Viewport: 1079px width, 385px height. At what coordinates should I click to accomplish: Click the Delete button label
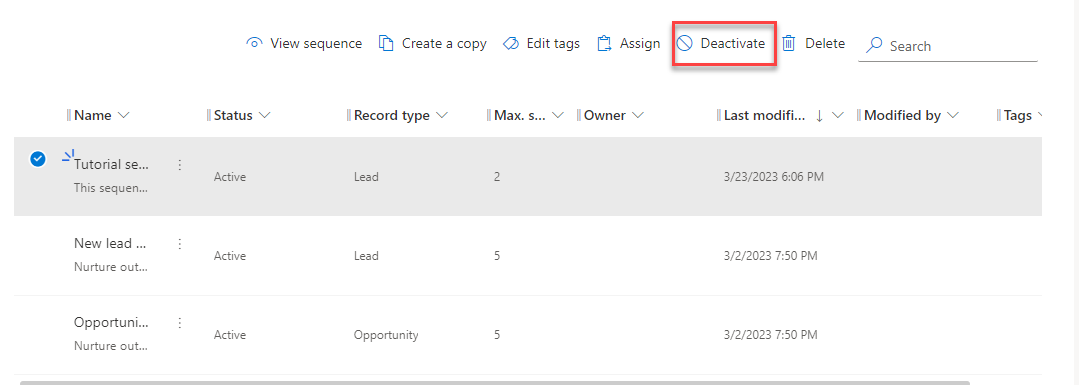(825, 43)
